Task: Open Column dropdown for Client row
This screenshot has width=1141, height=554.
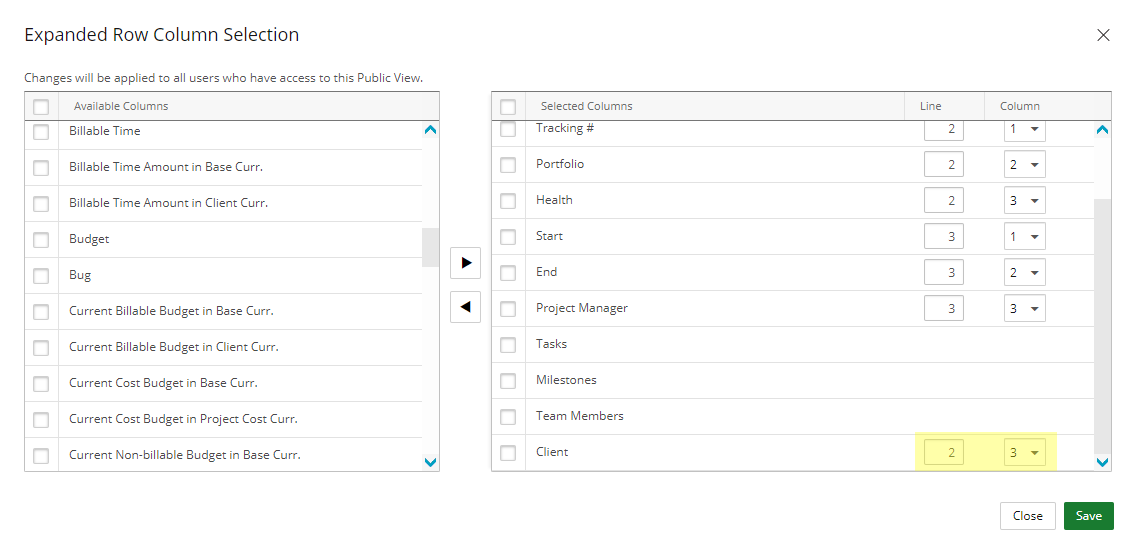Action: [x=1025, y=453]
